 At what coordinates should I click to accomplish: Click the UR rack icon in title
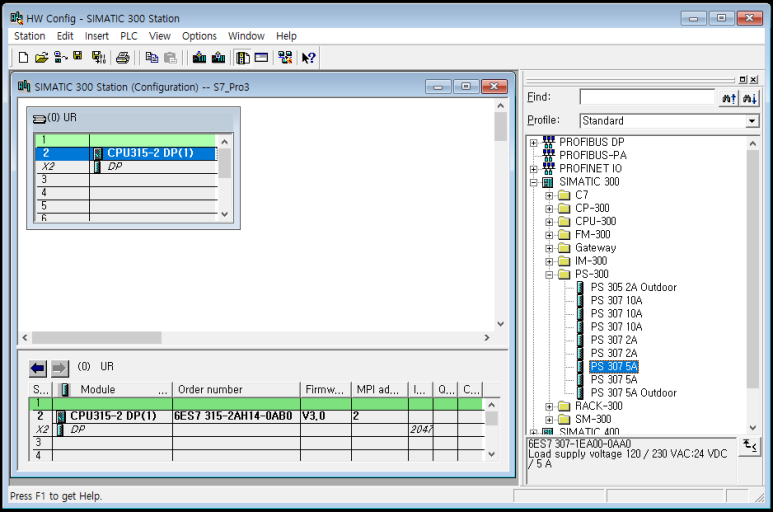pyautogui.click(x=39, y=118)
